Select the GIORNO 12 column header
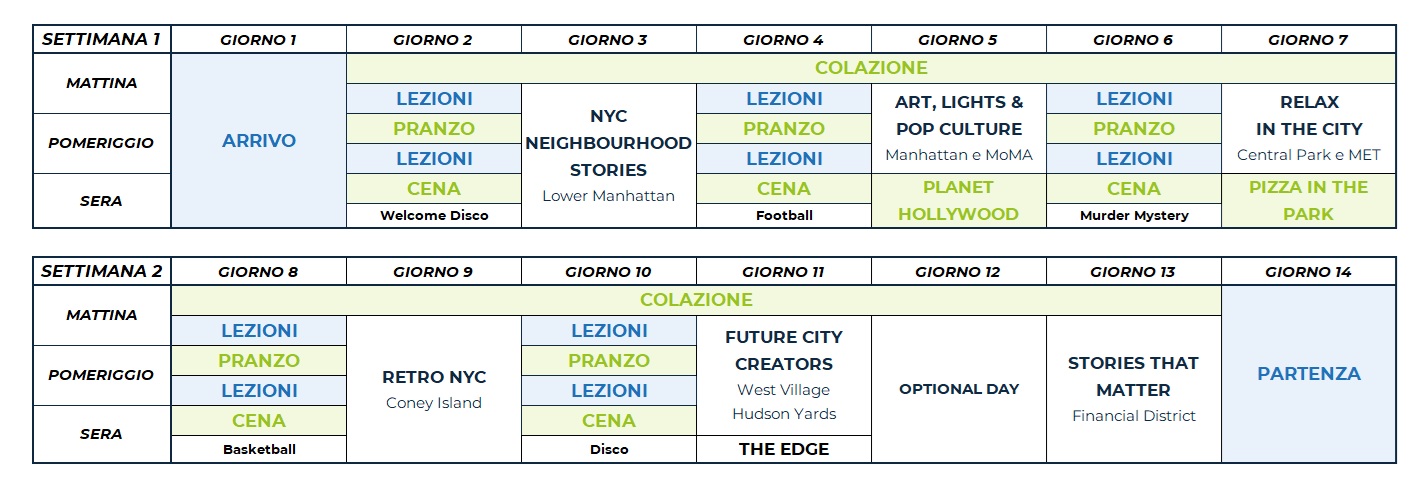The height and width of the screenshot is (489, 1416). click(x=959, y=272)
